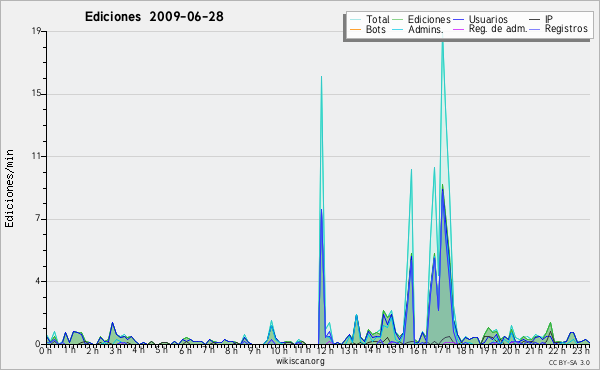
Task: Click the Total peak near 16 h
Action: point(411,170)
